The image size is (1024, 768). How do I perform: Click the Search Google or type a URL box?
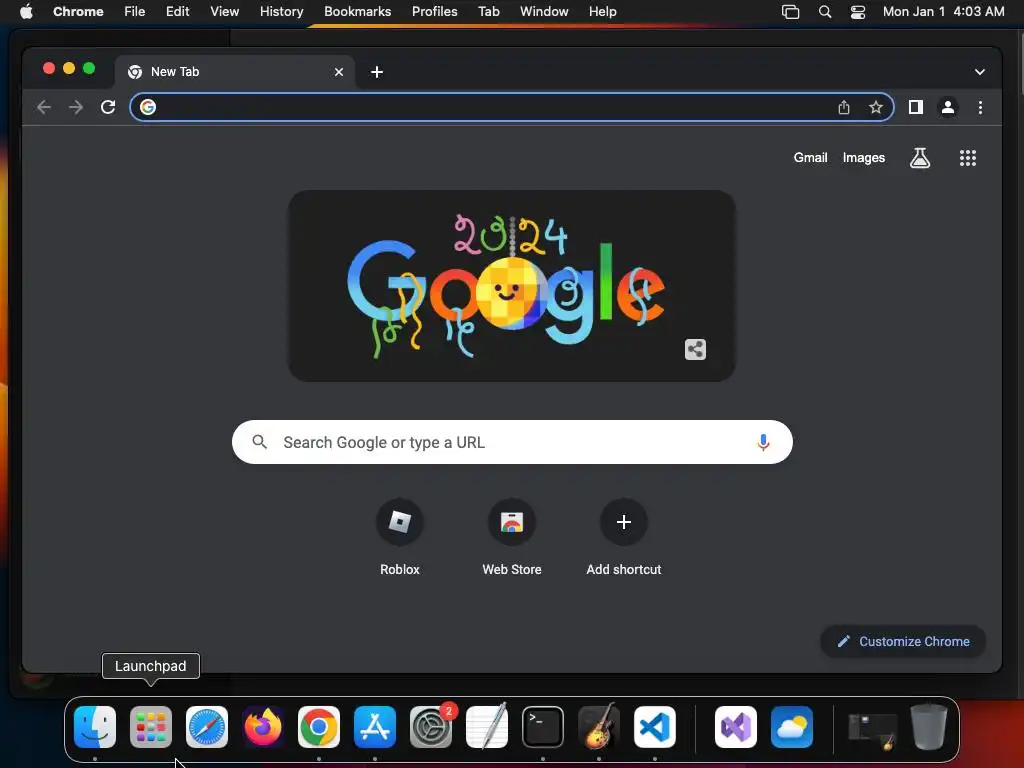(512, 442)
